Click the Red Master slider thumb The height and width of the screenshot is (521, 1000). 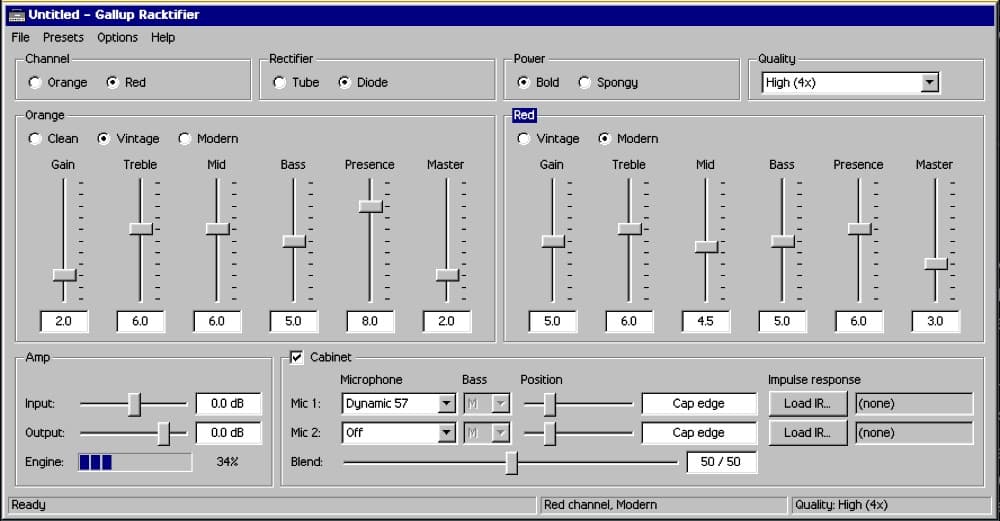point(936,264)
